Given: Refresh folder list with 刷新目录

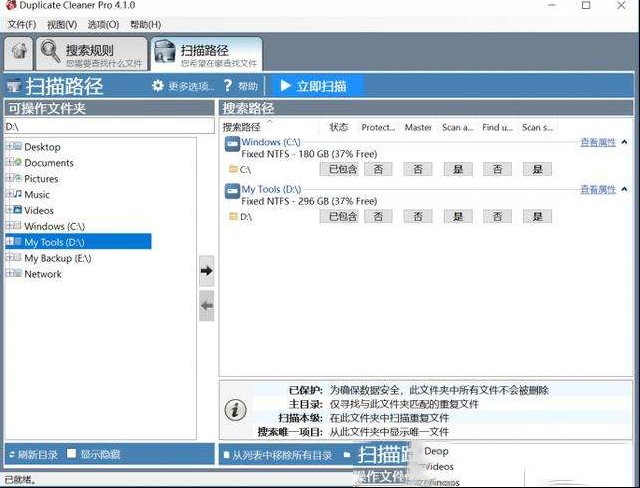Looking at the screenshot, I should (33, 455).
